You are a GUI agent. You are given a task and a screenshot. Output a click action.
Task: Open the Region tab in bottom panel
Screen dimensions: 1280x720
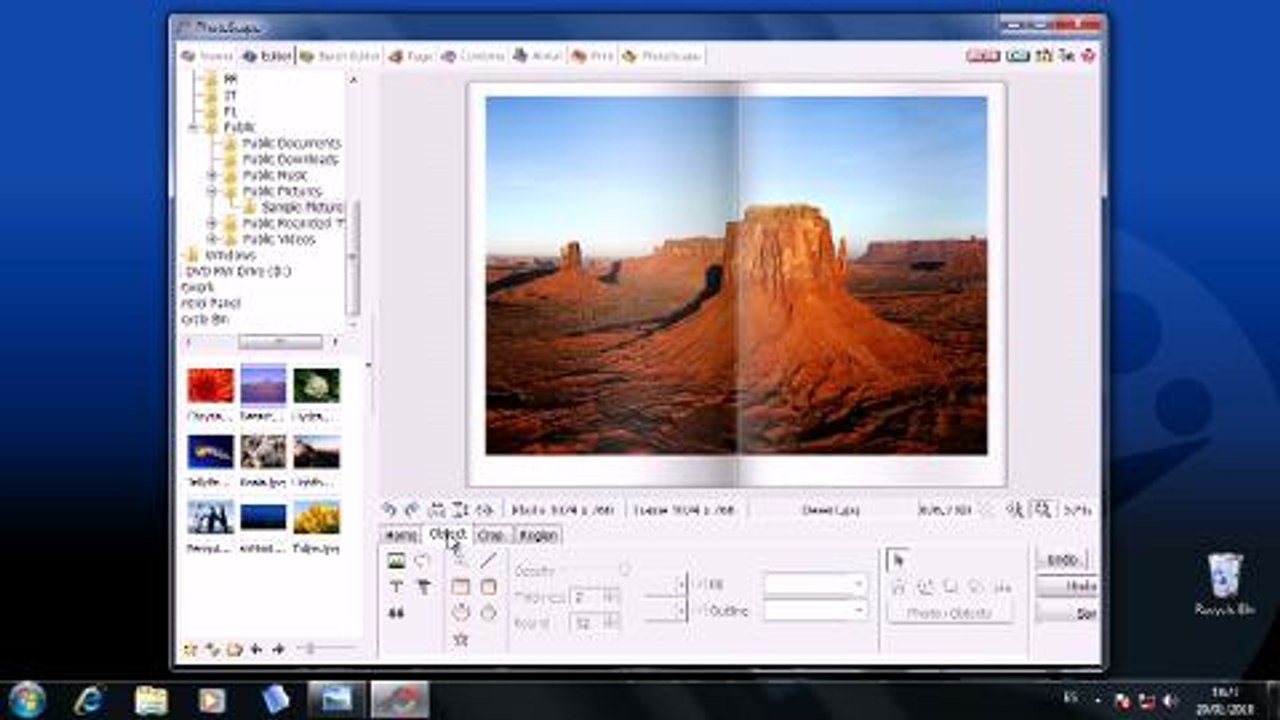tap(538, 535)
